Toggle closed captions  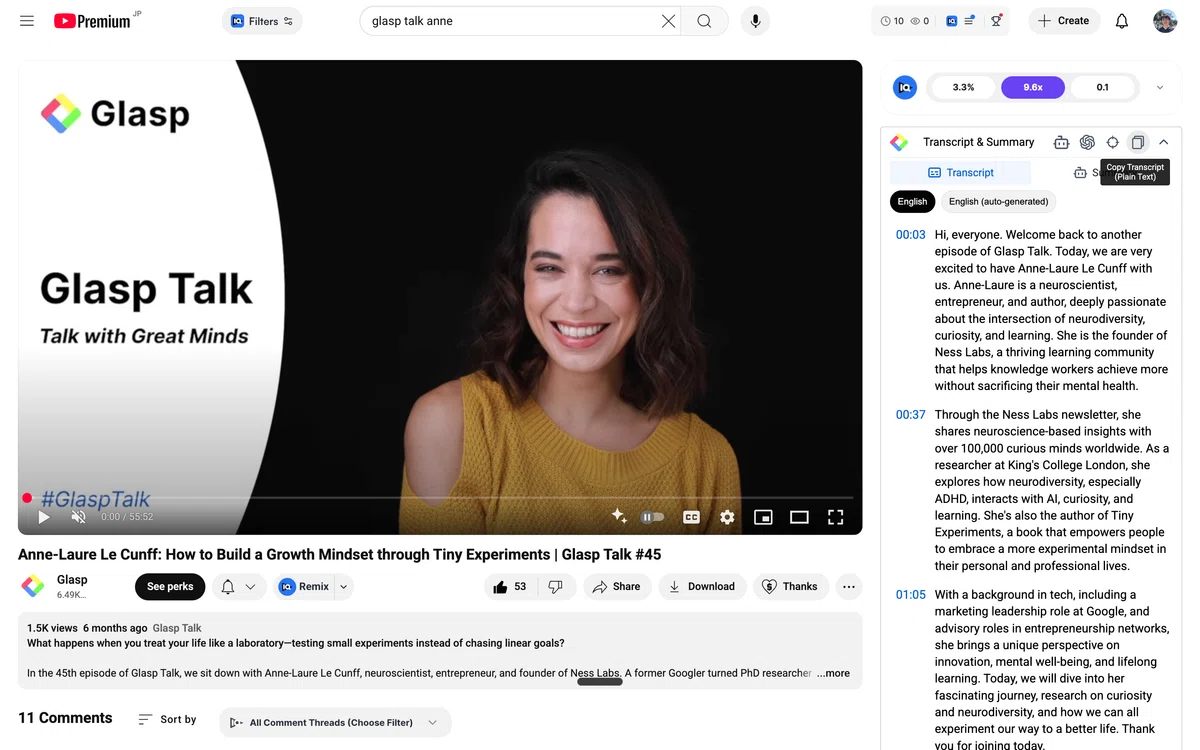coord(691,517)
